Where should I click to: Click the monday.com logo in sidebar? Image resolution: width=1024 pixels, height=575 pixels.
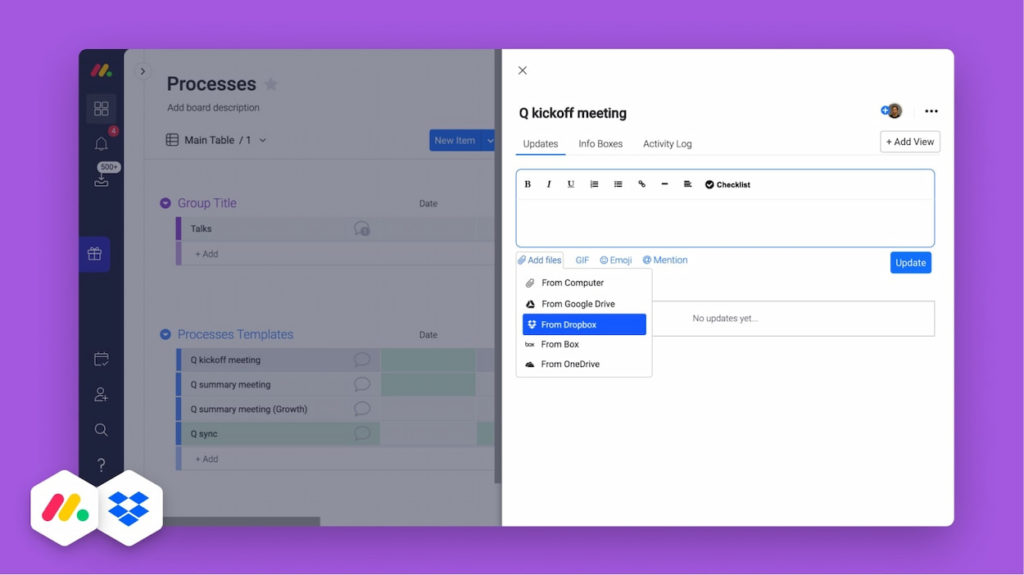pyautogui.click(x=101, y=70)
